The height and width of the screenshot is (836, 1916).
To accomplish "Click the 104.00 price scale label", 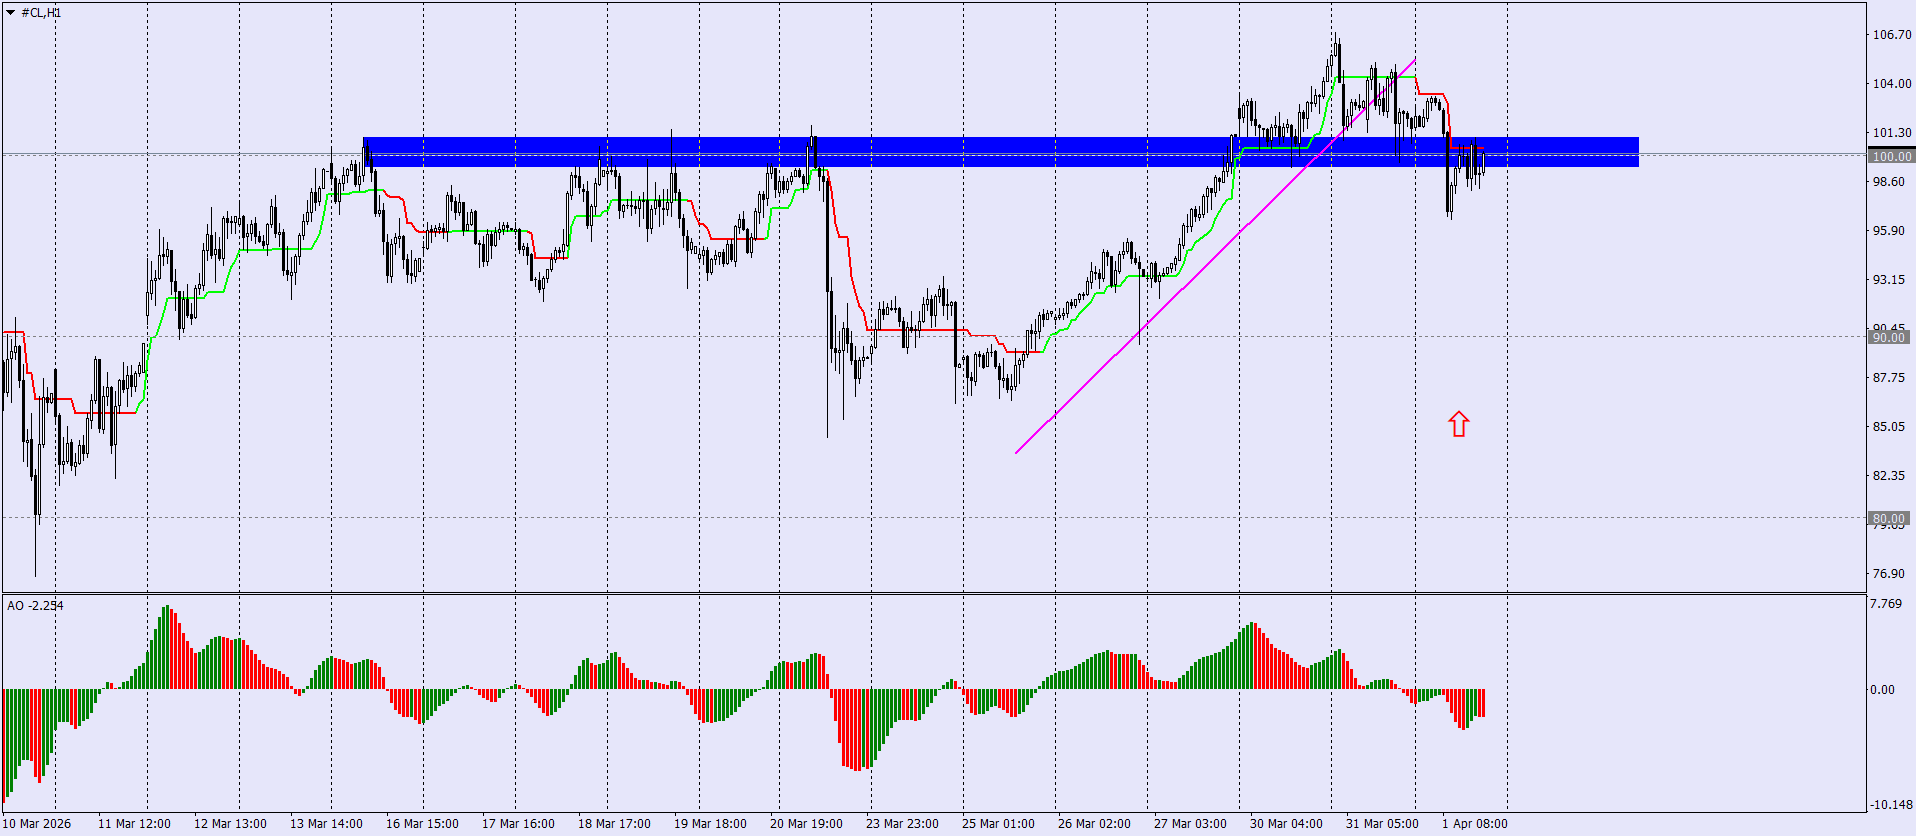I will 1892,83.
